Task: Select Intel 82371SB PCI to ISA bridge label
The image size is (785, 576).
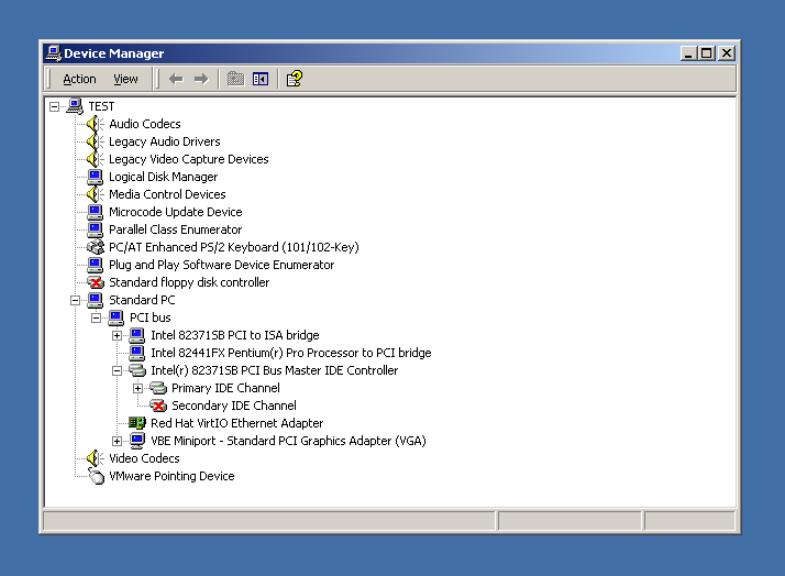Action: pos(235,335)
